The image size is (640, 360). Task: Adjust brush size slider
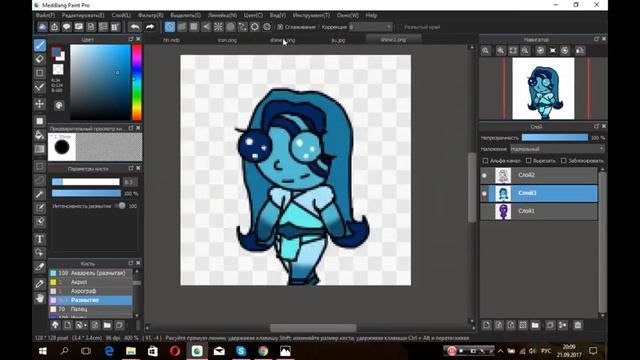pyautogui.click(x=86, y=182)
